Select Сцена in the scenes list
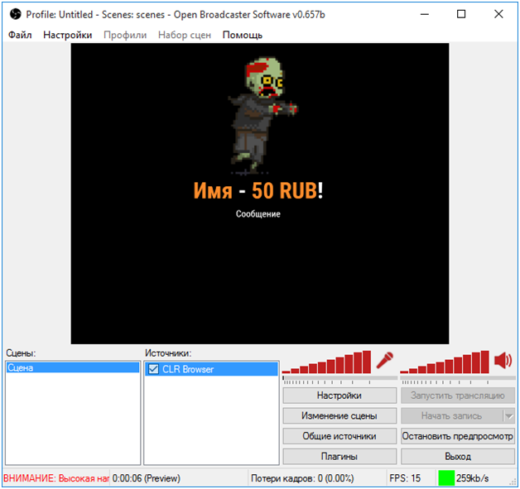Image resolution: width=520 pixels, height=489 pixels. (73, 368)
